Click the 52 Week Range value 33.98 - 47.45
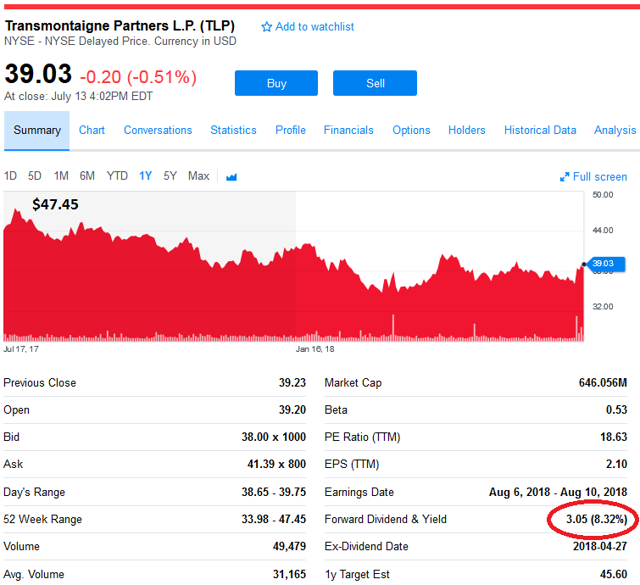 pyautogui.click(x=273, y=519)
